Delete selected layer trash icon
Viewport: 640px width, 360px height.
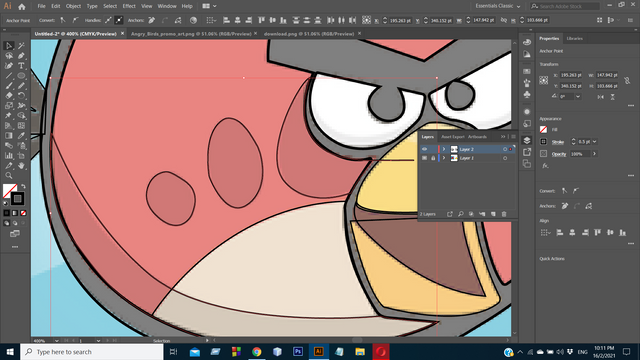click(x=504, y=214)
